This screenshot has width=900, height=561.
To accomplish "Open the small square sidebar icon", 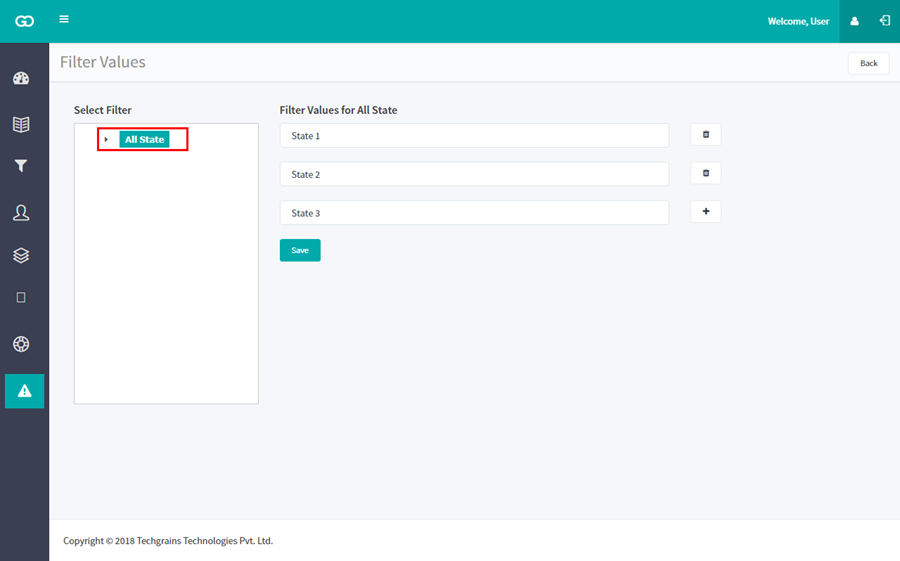I will (21, 297).
